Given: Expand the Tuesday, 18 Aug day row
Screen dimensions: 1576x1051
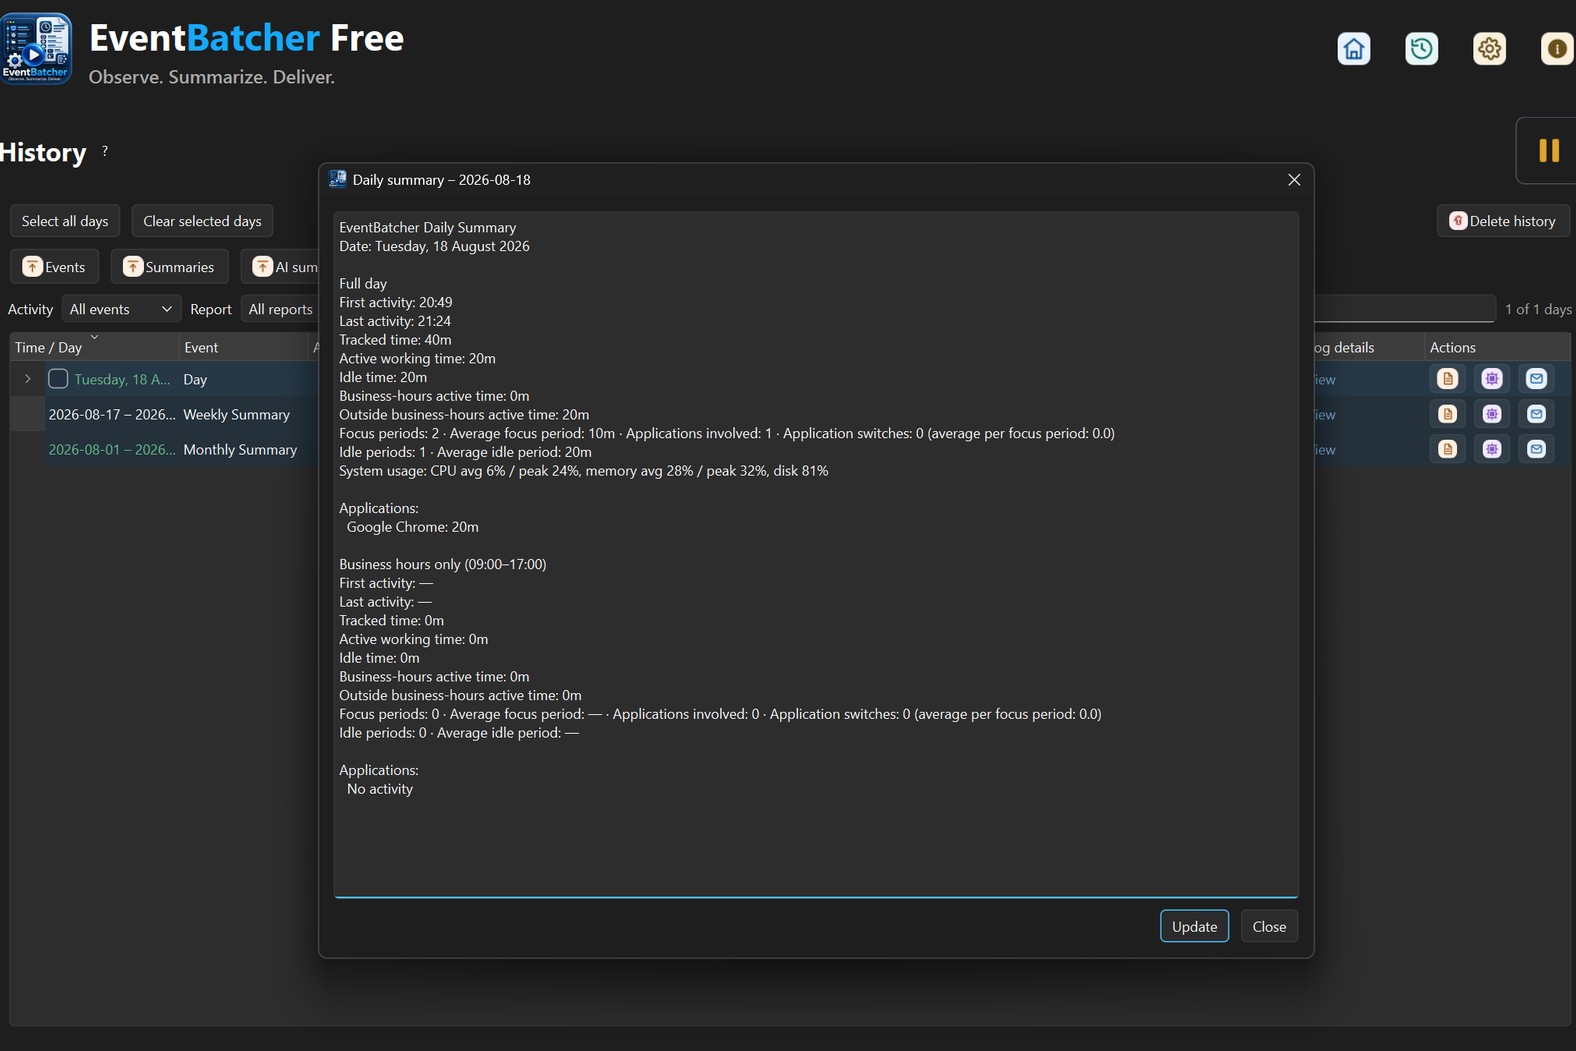Looking at the screenshot, I should coord(28,379).
